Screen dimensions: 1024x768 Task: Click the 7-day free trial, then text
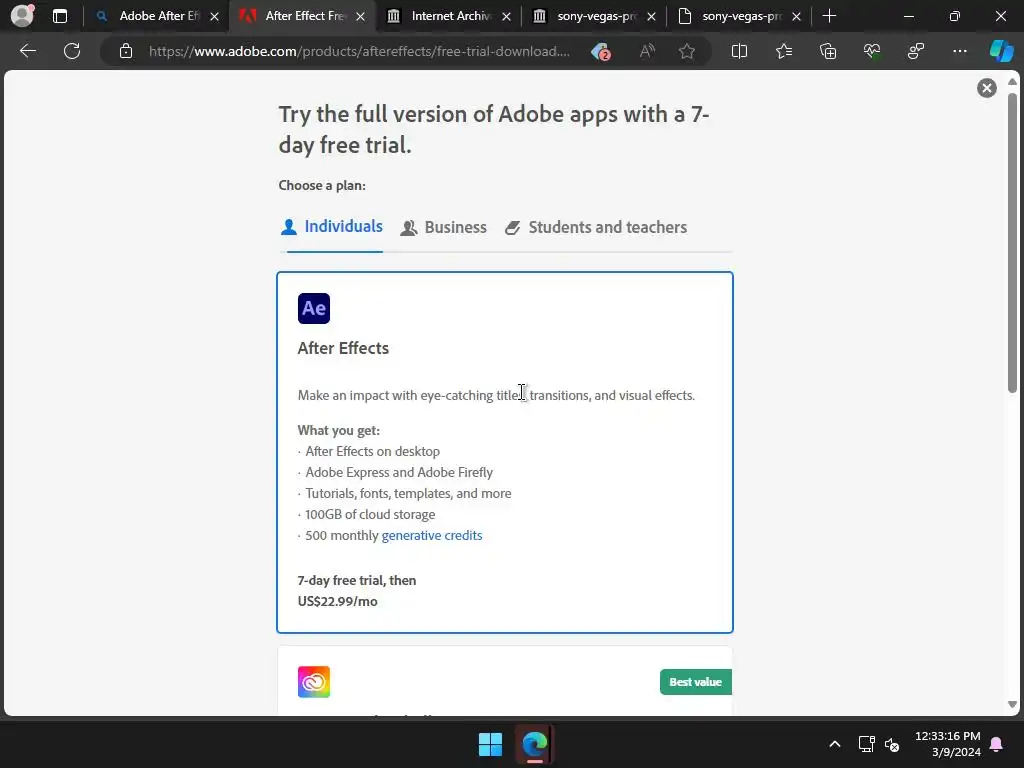(x=357, y=581)
